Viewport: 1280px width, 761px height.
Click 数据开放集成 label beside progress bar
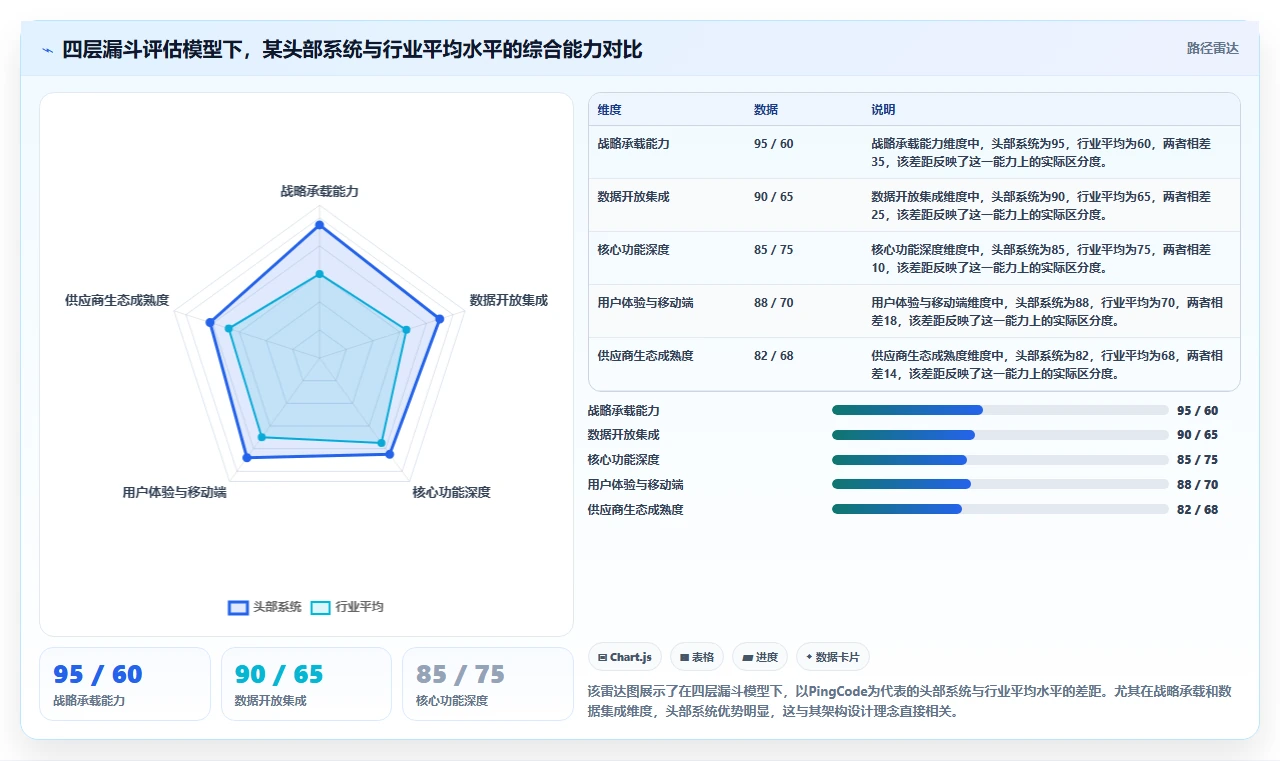pos(623,435)
